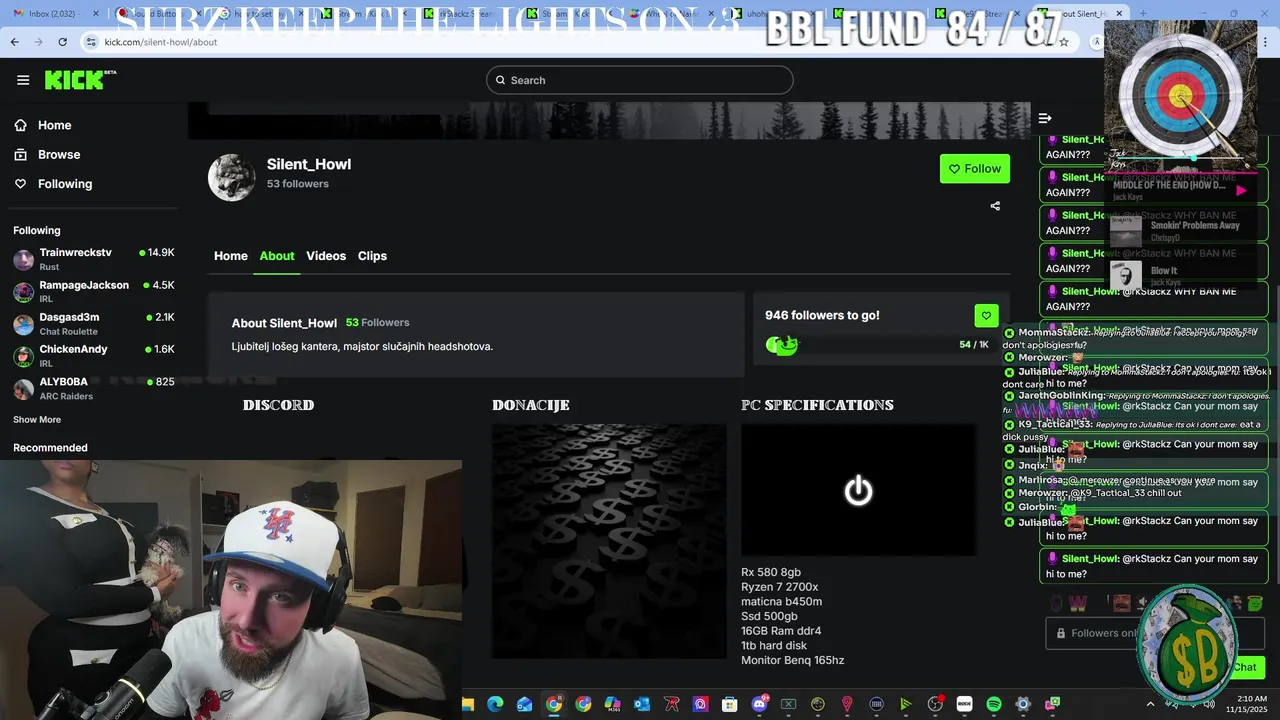This screenshot has width=1280, height=720.
Task: Click RampageJackson avatar in sidebar
Action: click(x=23, y=292)
